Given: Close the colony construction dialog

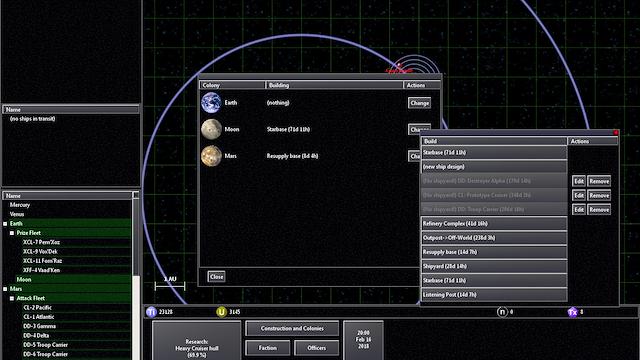Looking at the screenshot, I should [216, 277].
